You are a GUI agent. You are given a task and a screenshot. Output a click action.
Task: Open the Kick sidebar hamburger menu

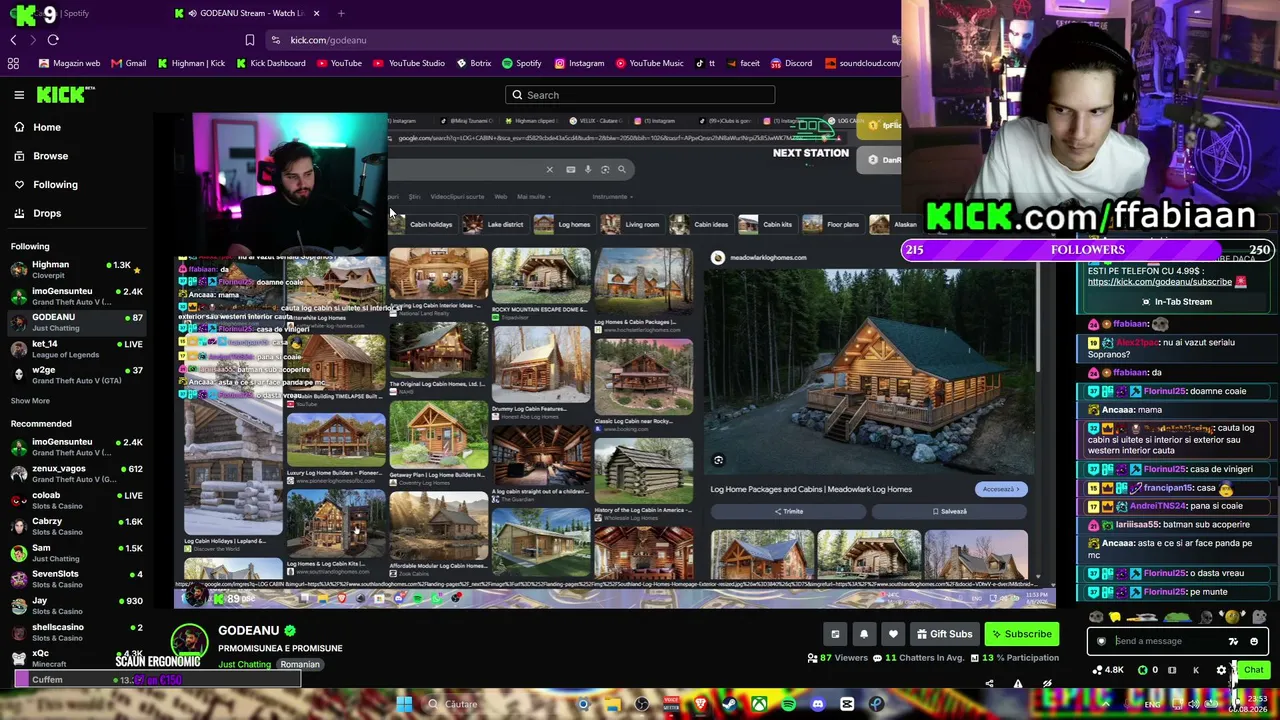[19, 95]
